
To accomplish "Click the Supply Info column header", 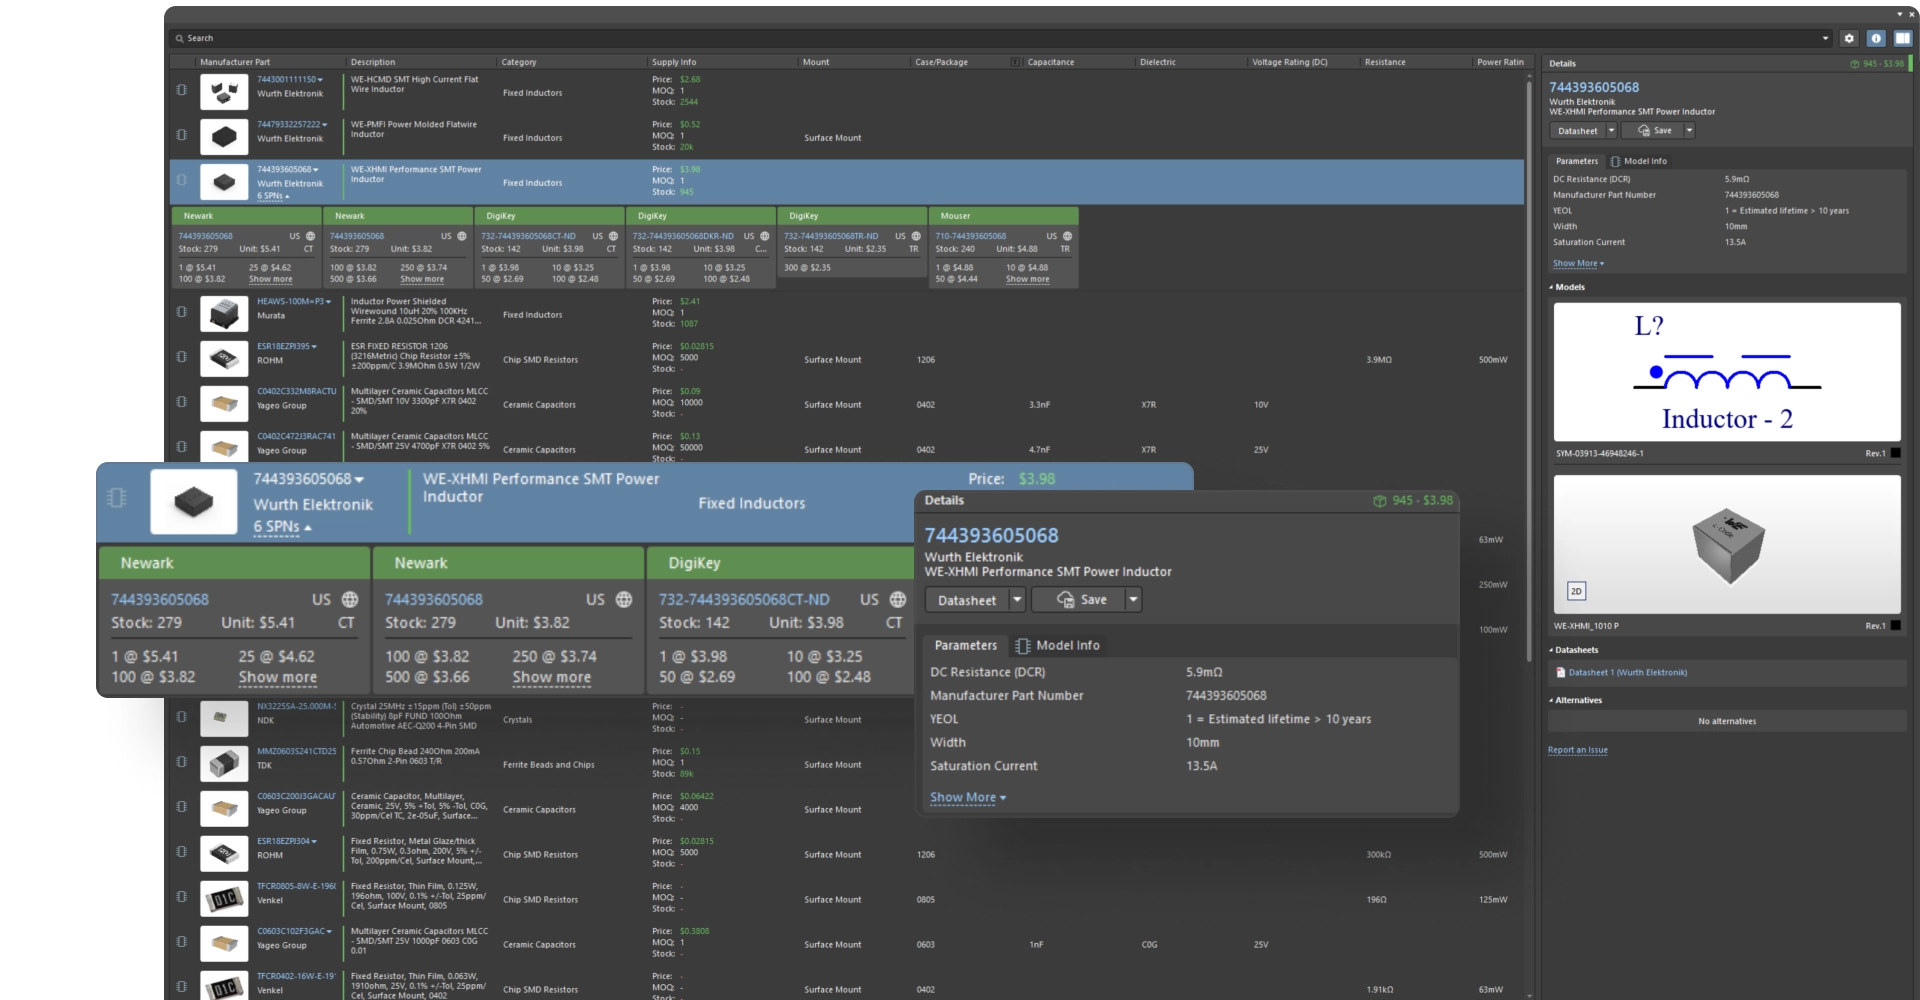I will [674, 62].
